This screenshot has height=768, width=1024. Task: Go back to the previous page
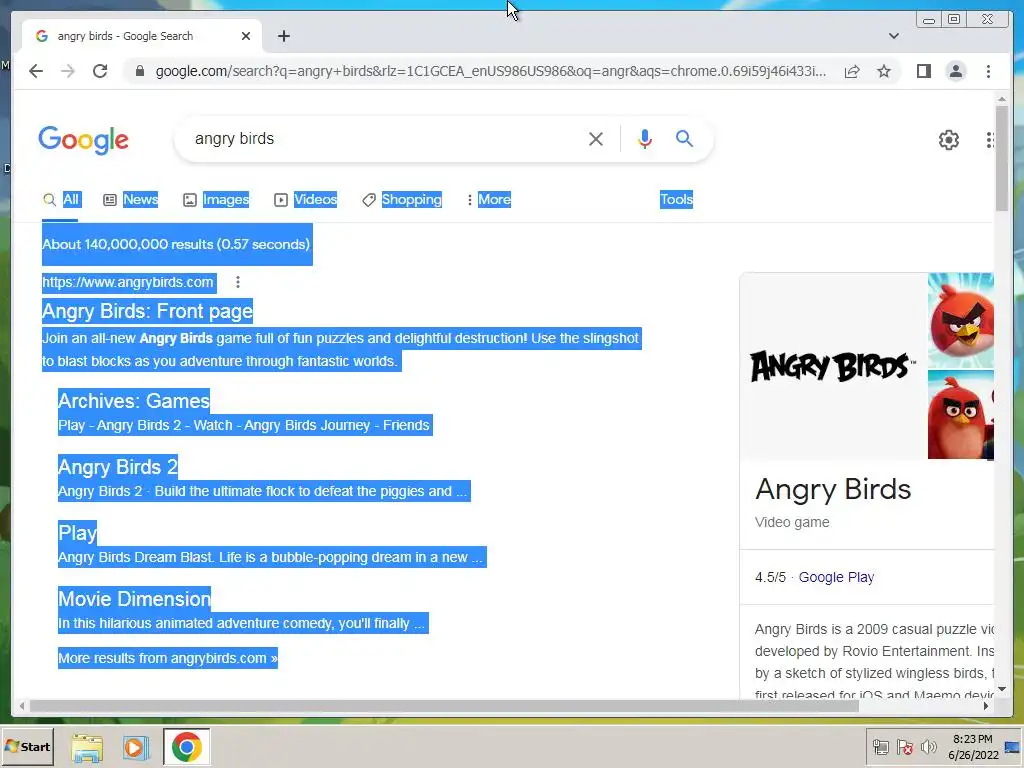[36, 71]
